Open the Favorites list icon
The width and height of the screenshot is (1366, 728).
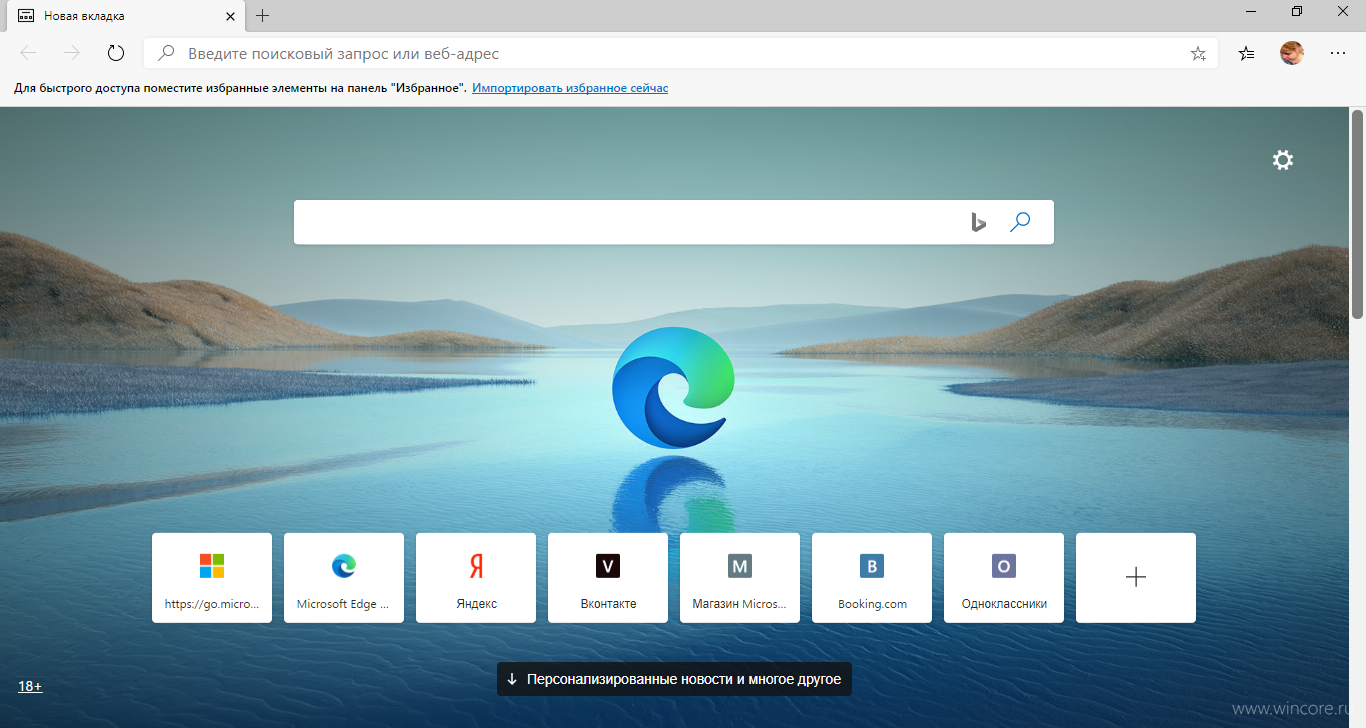coord(1246,53)
